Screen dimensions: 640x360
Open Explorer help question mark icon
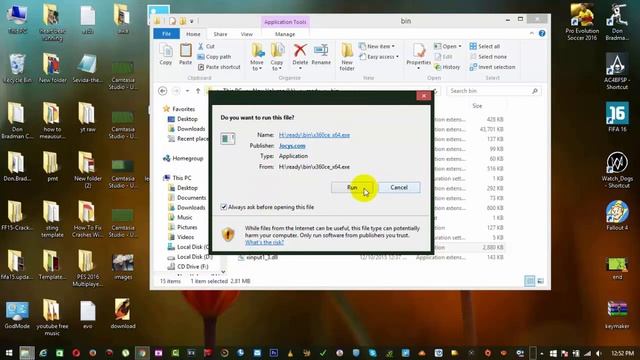pyautogui.click(x=542, y=33)
